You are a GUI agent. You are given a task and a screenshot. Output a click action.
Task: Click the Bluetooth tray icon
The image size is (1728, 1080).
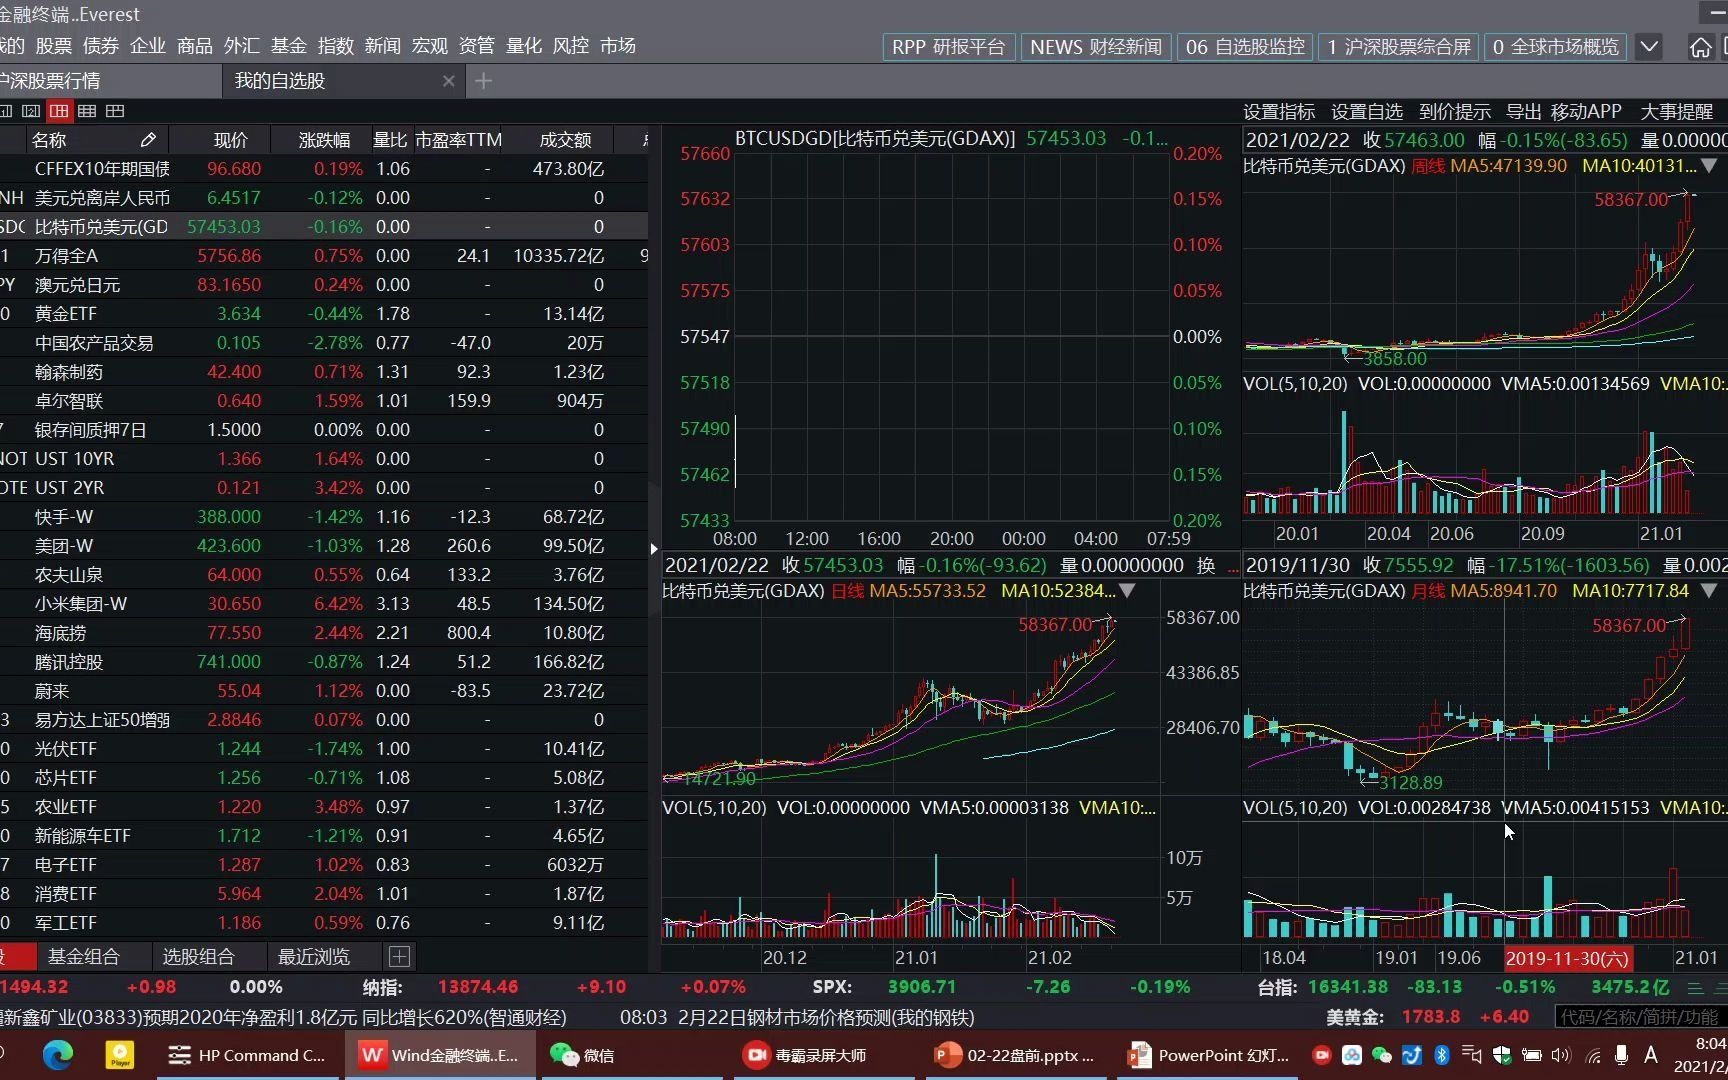1442,1055
